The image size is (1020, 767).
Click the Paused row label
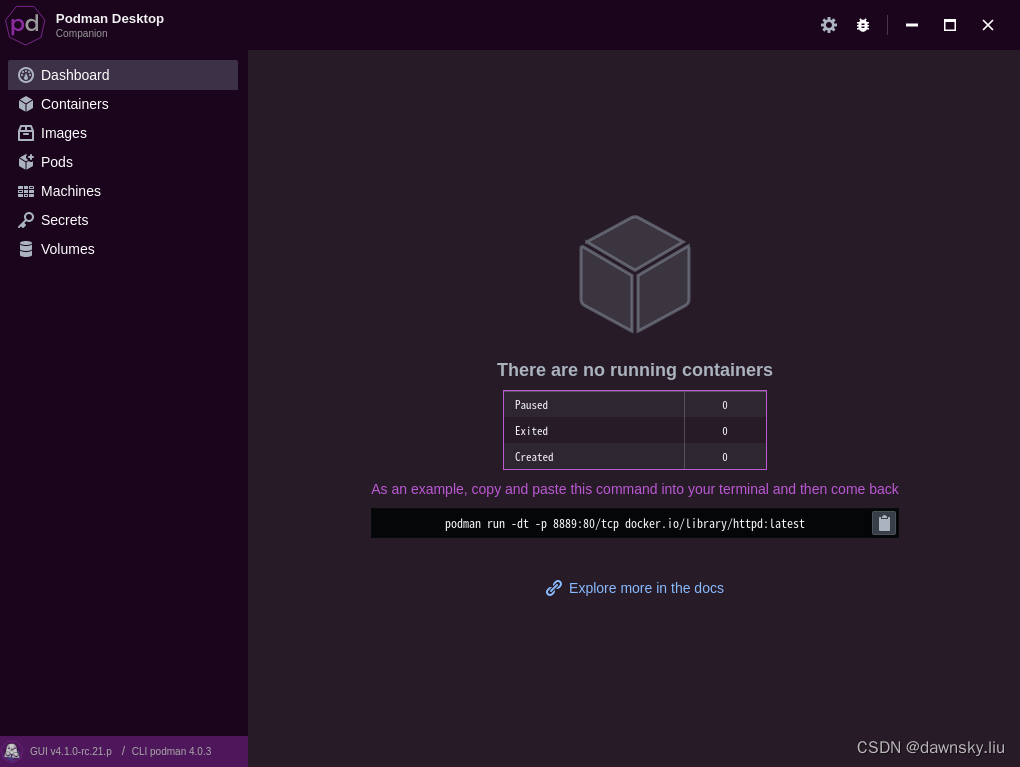(531, 405)
